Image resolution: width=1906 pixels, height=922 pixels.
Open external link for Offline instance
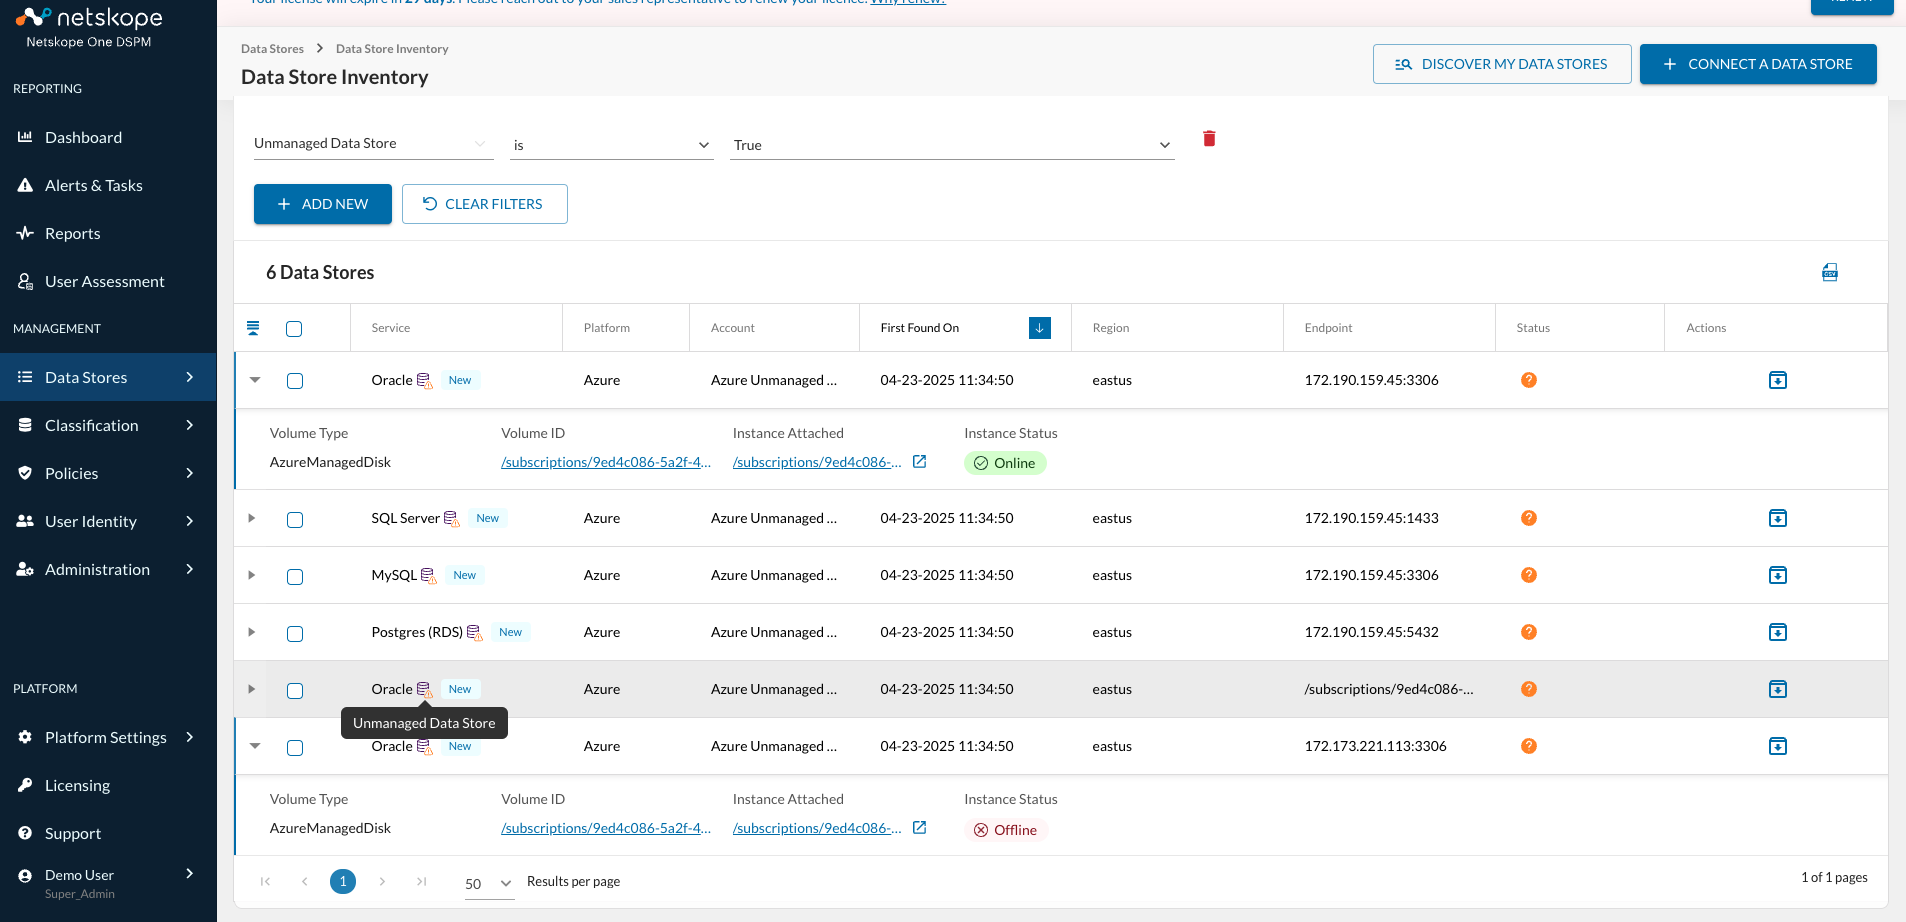tap(920, 827)
